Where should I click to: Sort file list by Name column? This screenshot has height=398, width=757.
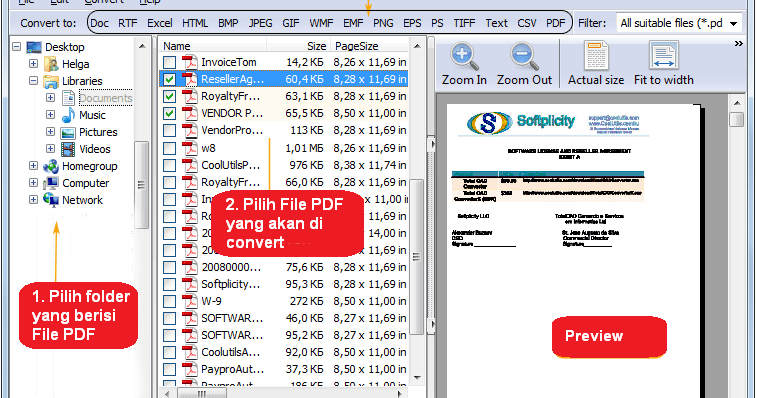[213, 46]
